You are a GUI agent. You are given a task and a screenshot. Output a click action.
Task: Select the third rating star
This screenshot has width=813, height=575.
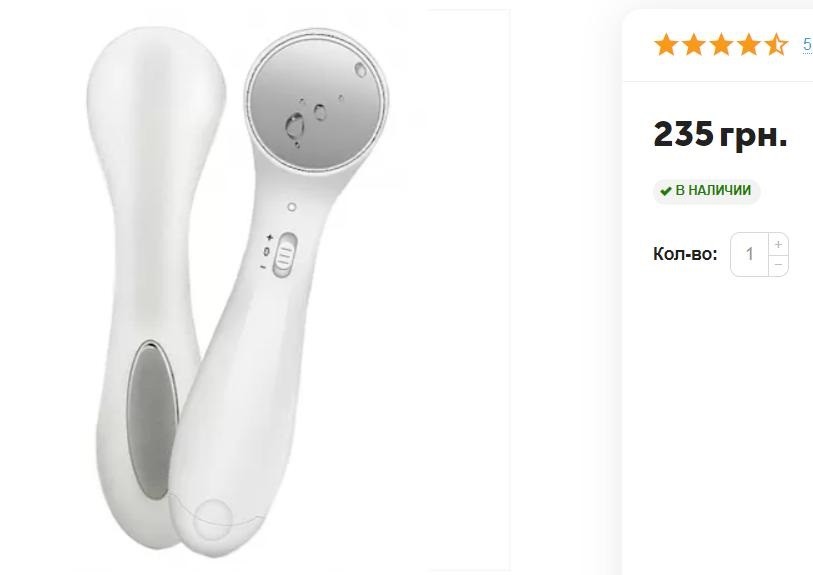(721, 44)
